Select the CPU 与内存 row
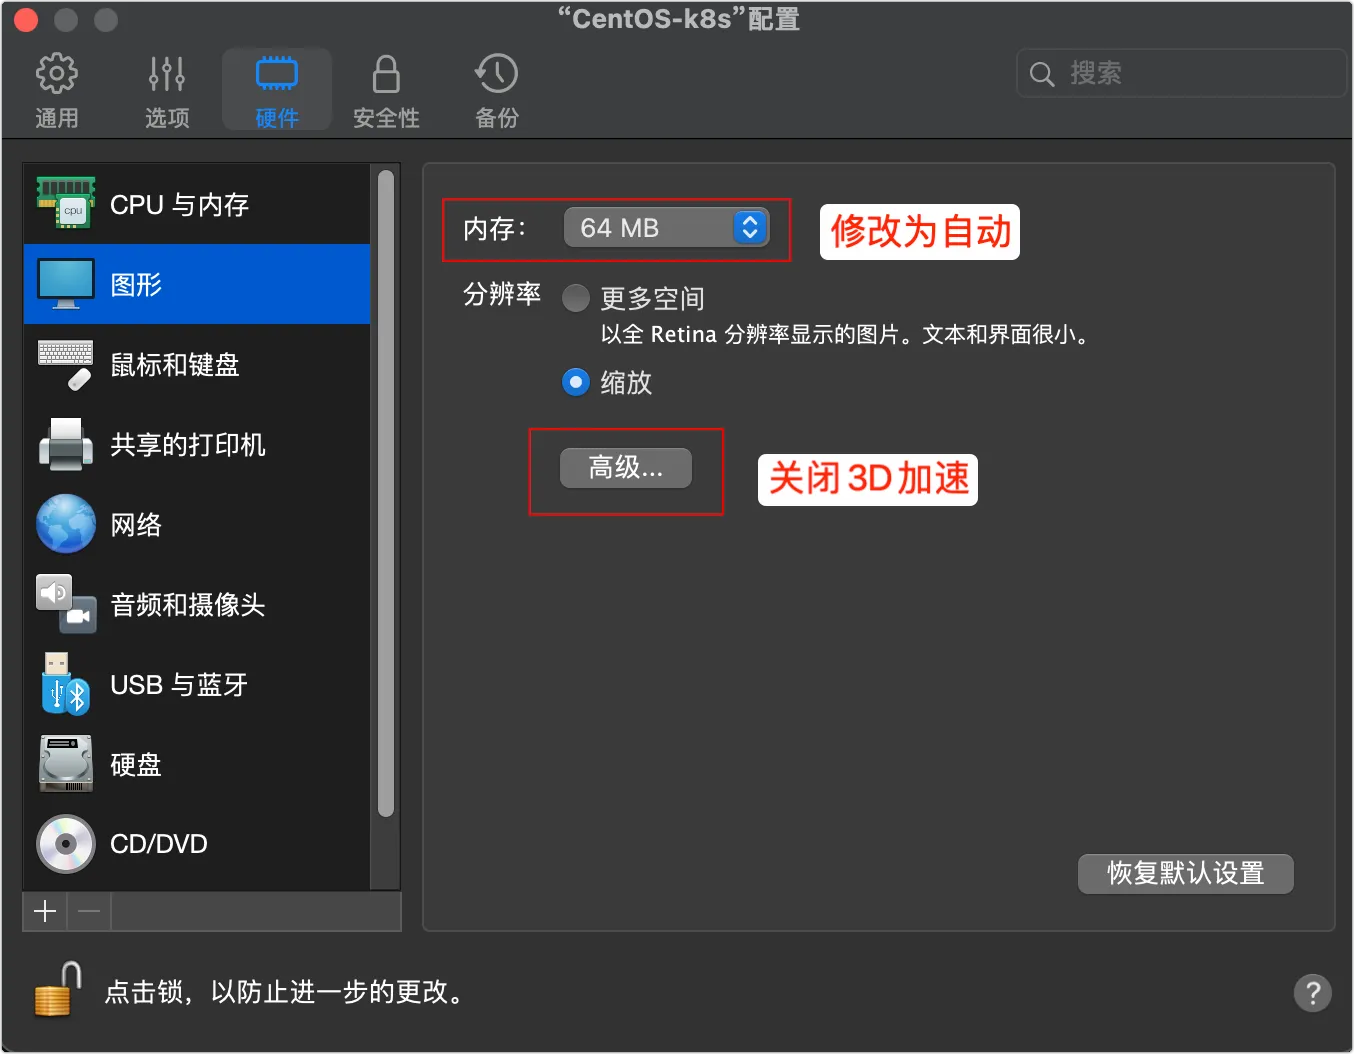This screenshot has width=1354, height=1054. coord(197,204)
